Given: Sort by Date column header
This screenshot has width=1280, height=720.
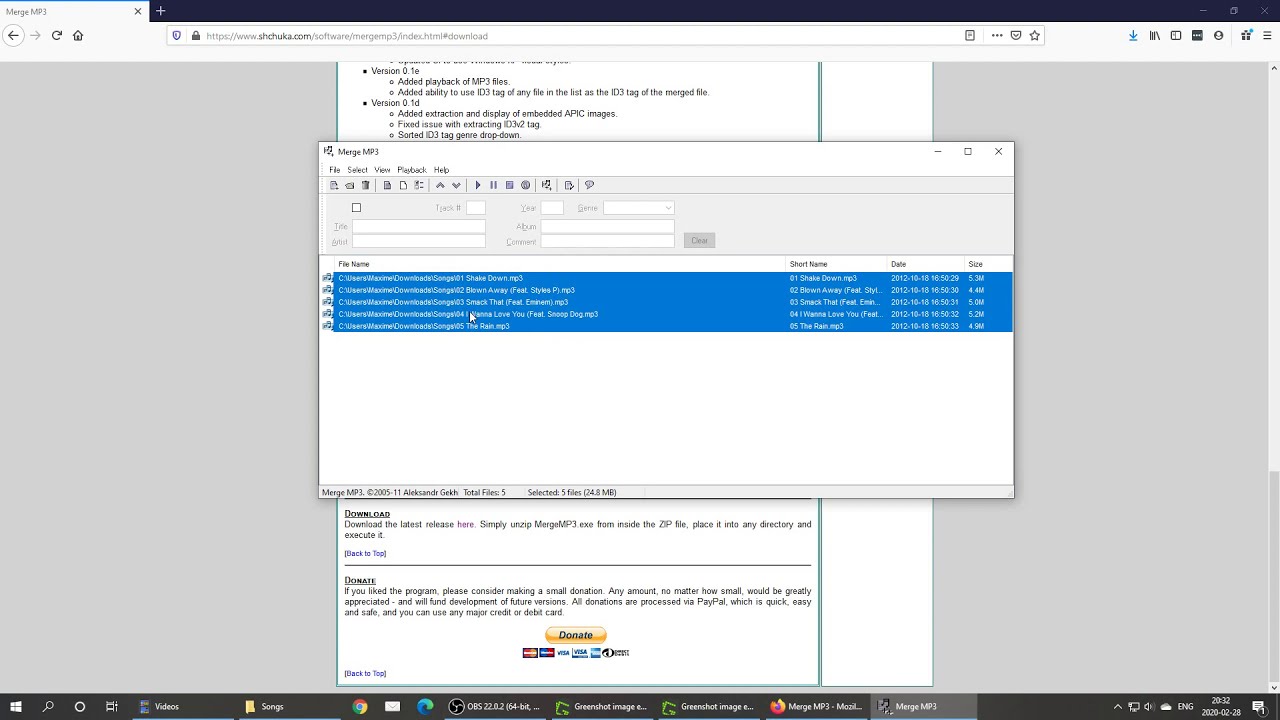Looking at the screenshot, I should tap(926, 264).
